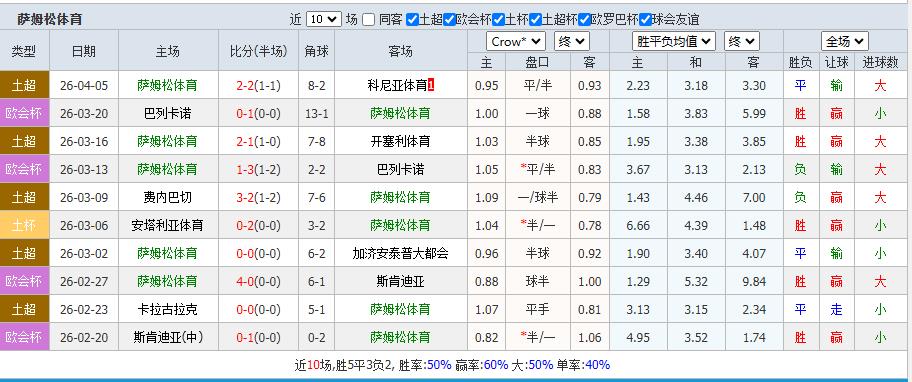Click the handicap 平手 in 卡拉古拉克 row
Viewport: 912px width, 382px height.
[537, 309]
